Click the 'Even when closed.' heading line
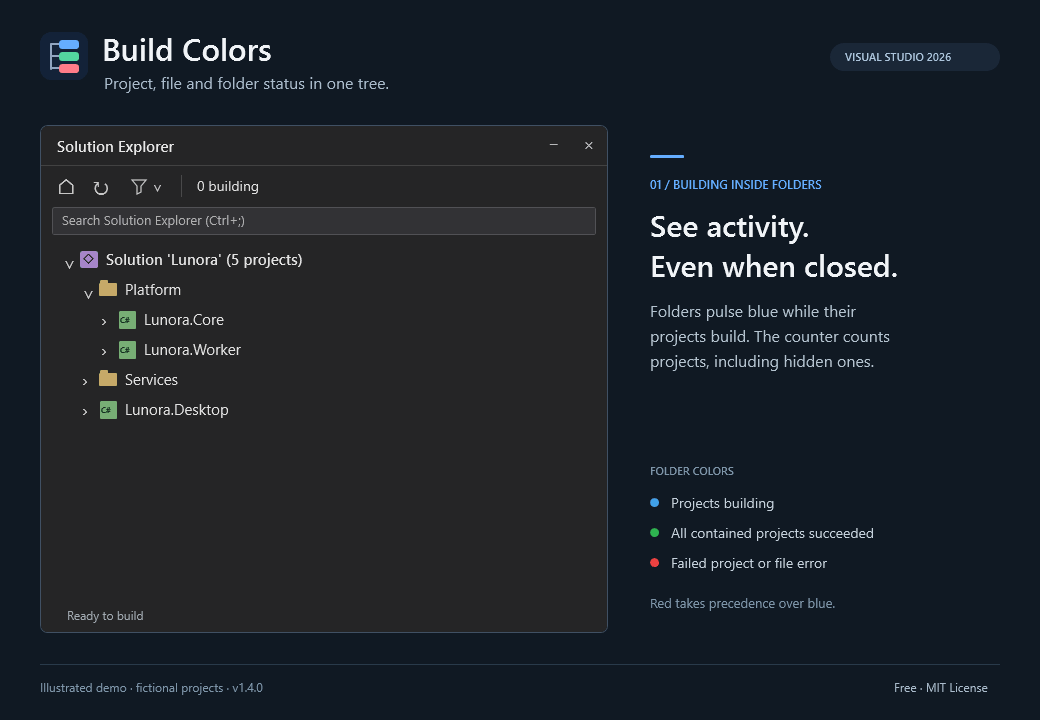 [774, 267]
